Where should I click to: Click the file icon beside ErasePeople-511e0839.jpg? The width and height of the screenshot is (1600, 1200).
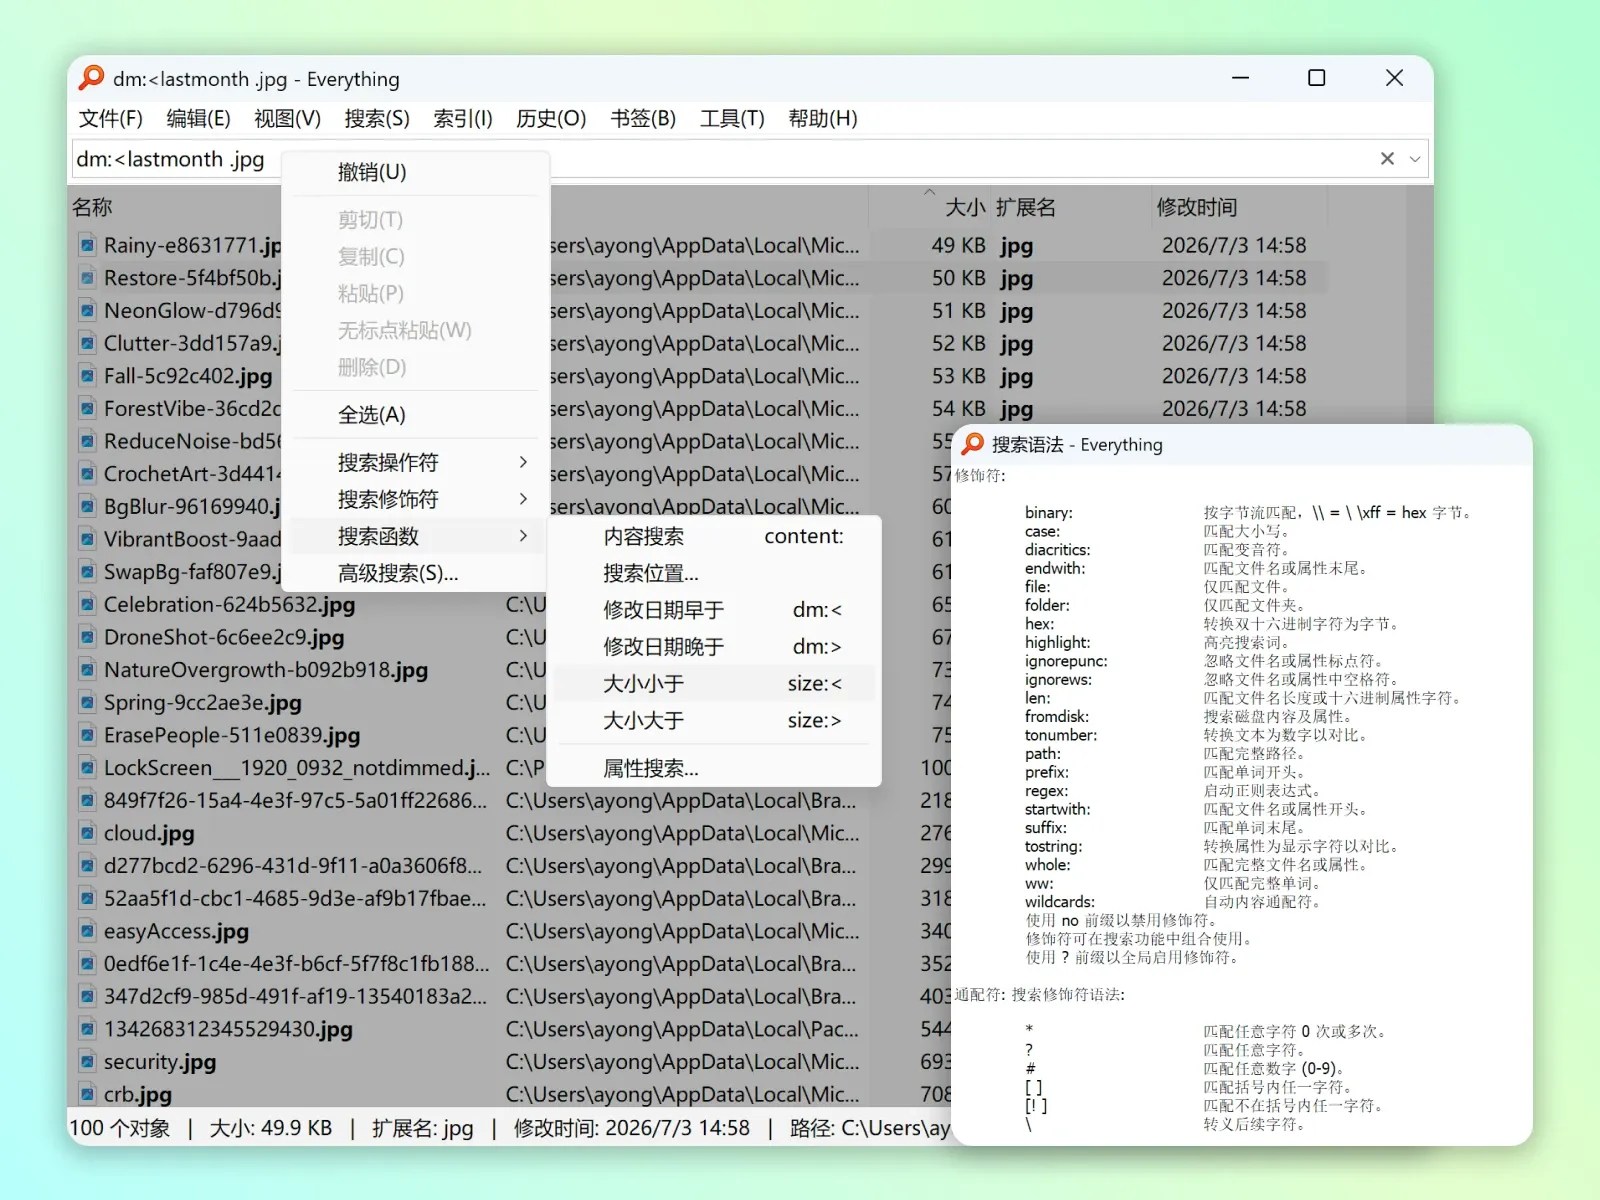[x=88, y=735]
